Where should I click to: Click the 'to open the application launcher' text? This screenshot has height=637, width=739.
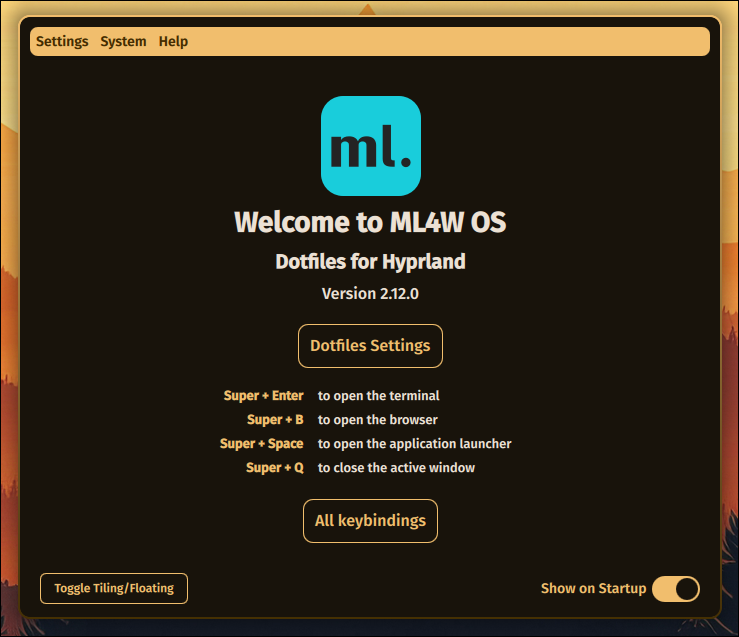pos(415,444)
